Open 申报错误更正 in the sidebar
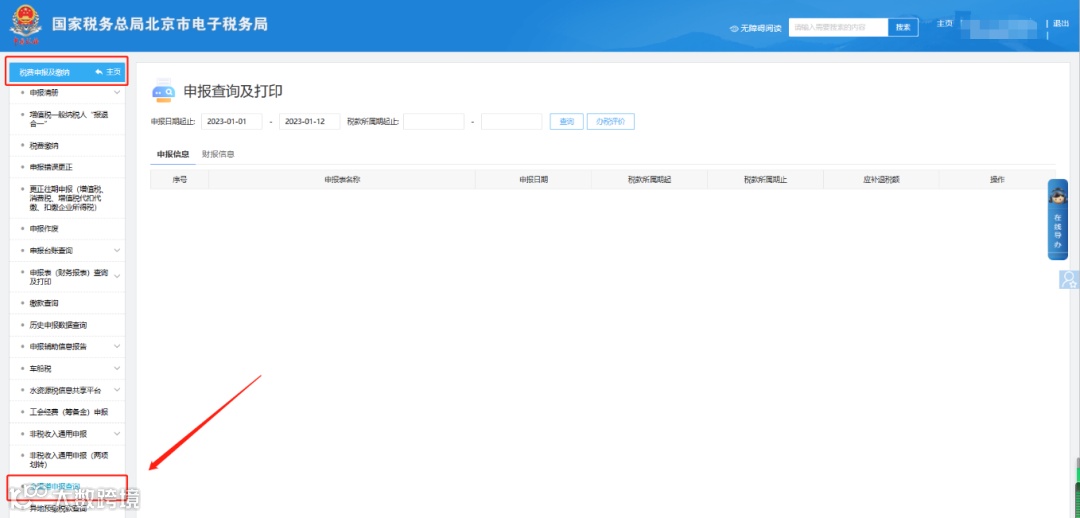Screen dimensions: 1080x518 pyautogui.click(x=51, y=167)
